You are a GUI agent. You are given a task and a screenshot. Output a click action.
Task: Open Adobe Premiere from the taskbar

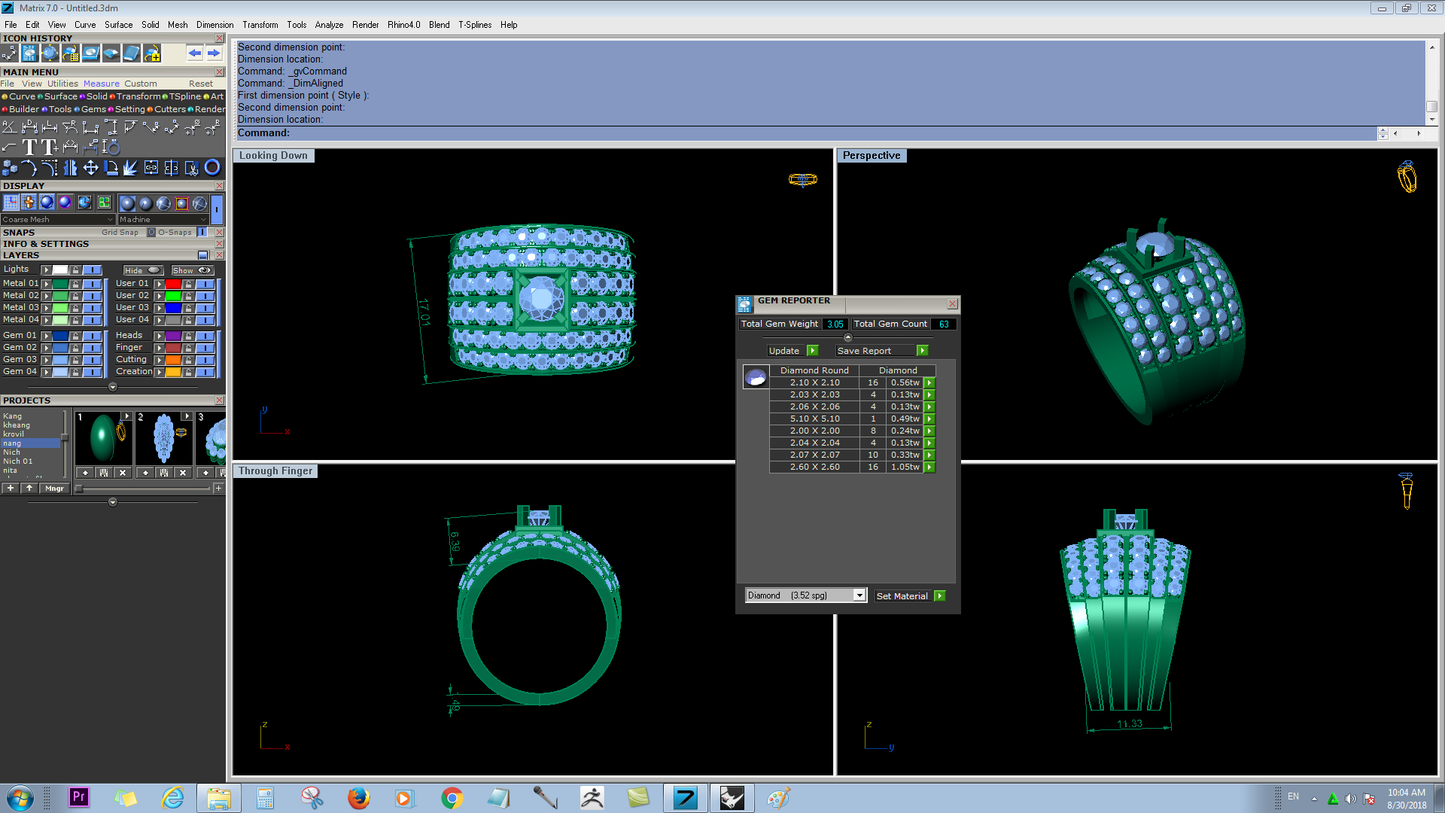point(79,798)
